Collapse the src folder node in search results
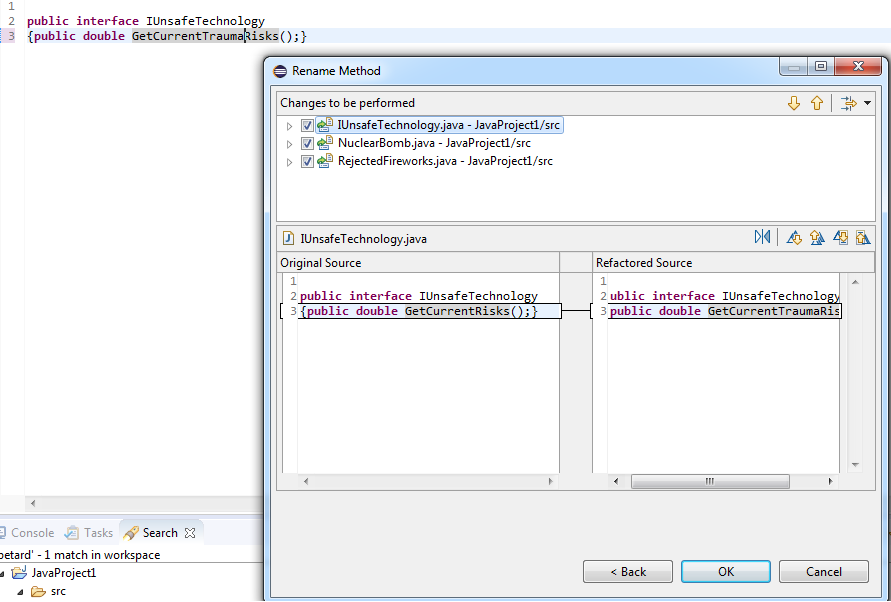The height and width of the screenshot is (602, 891). pyautogui.click(x=20, y=592)
